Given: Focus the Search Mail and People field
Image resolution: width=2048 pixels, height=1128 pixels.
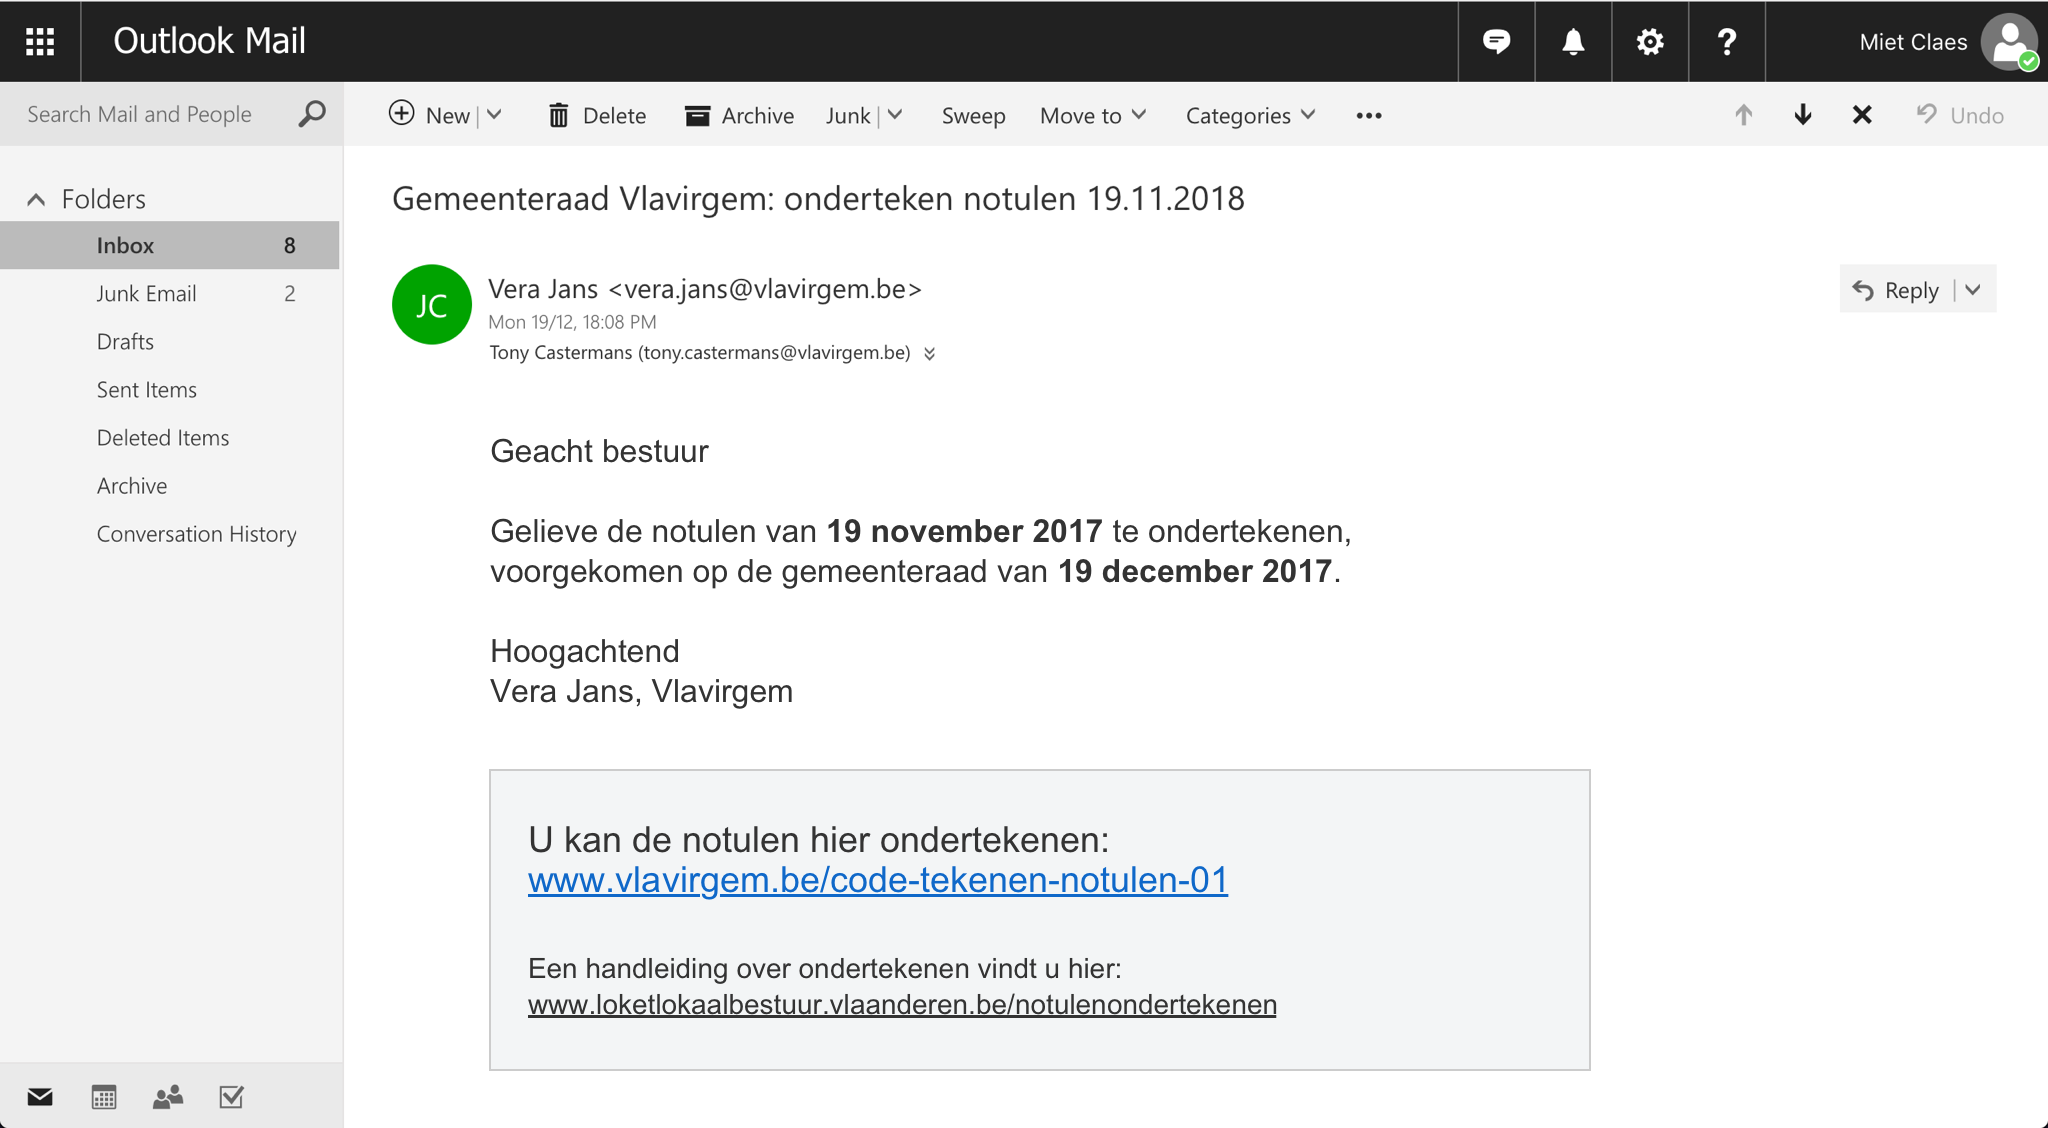Looking at the screenshot, I should tap(140, 114).
